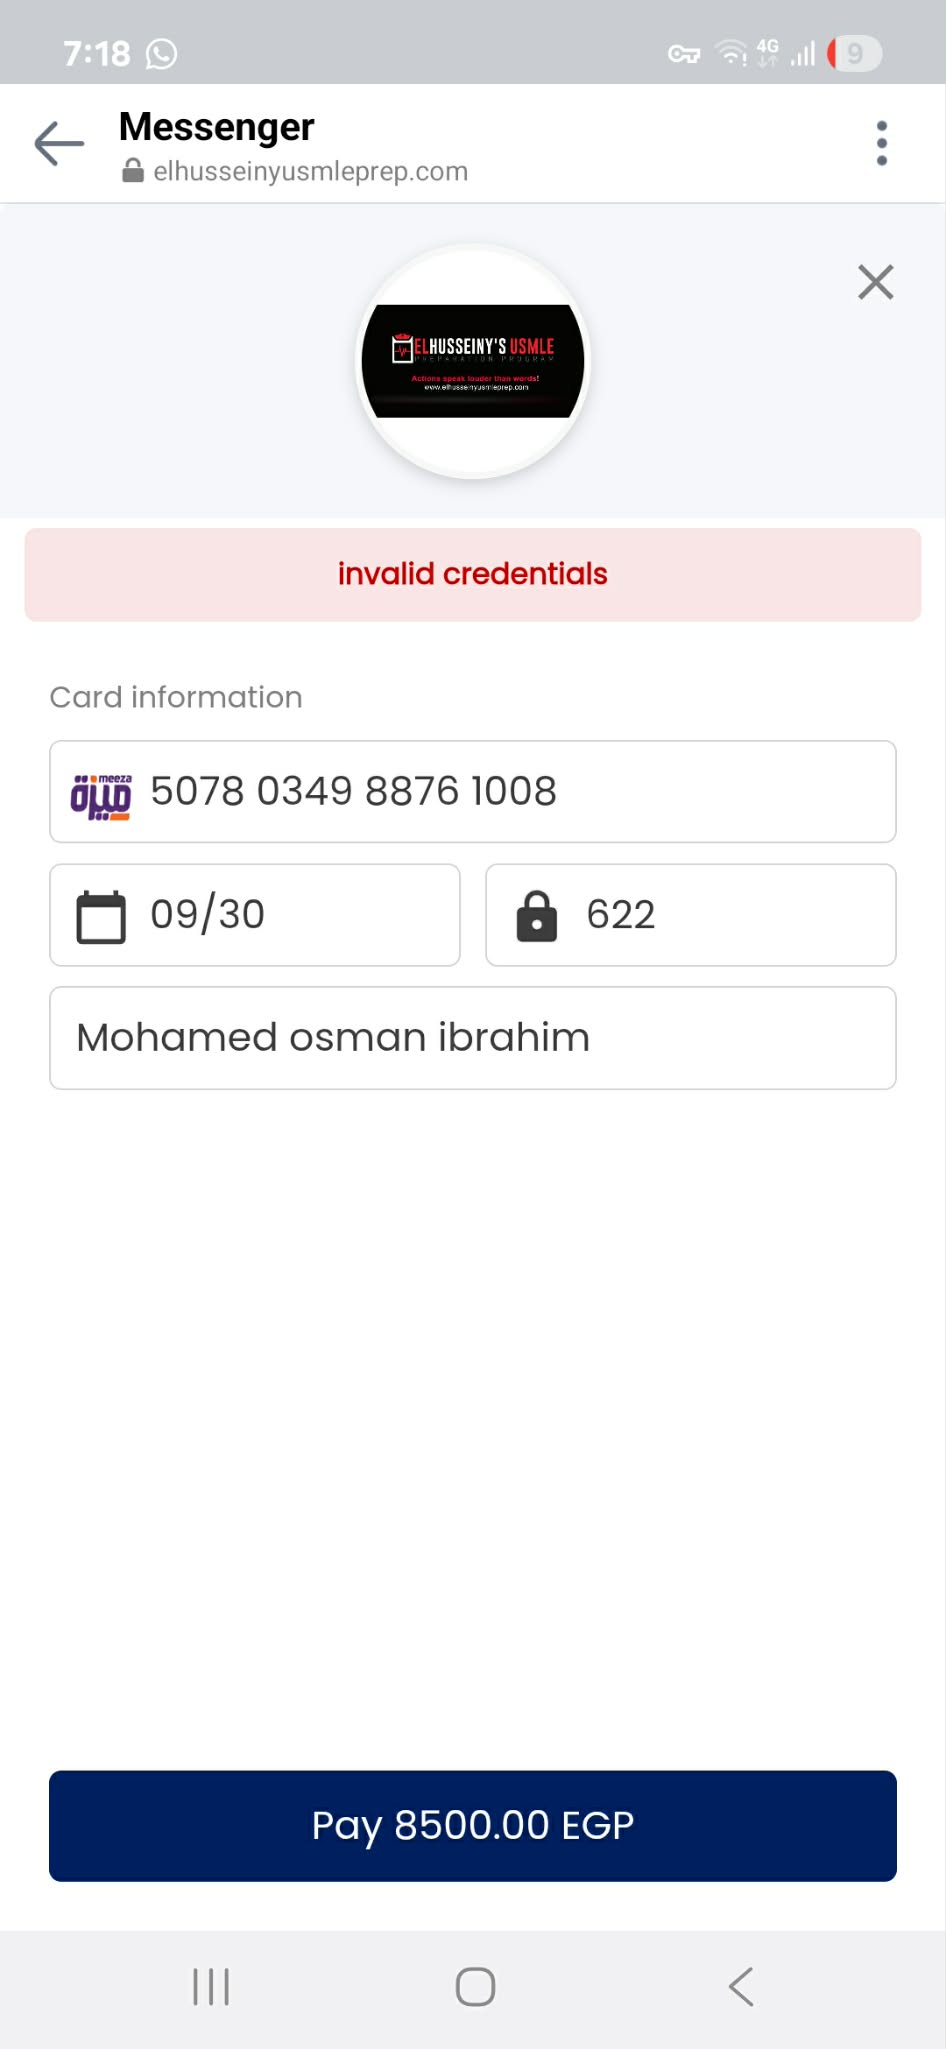Close the payment form with X

[x=875, y=282]
